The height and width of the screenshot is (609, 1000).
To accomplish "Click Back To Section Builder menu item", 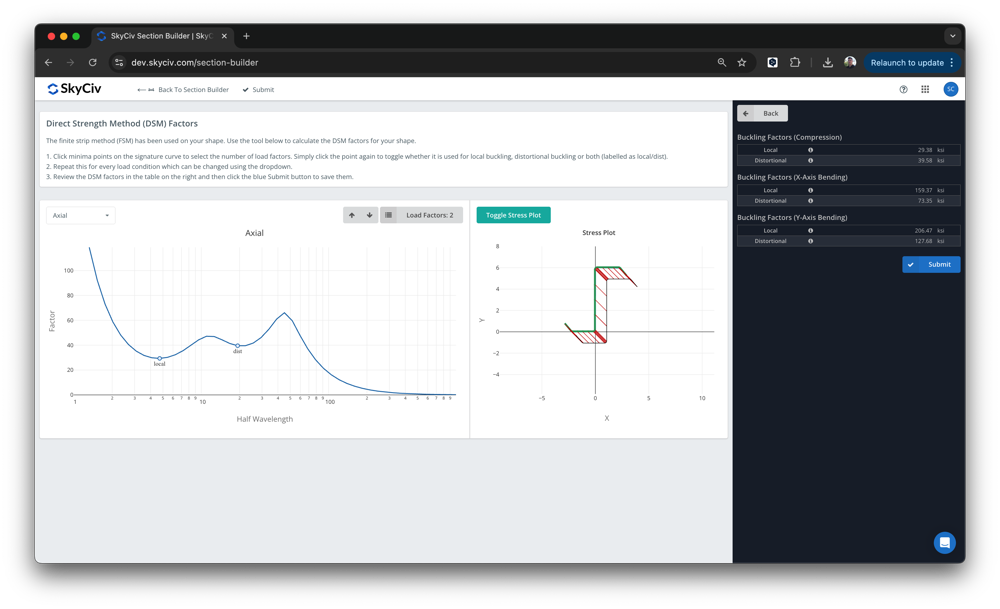I will 184,90.
